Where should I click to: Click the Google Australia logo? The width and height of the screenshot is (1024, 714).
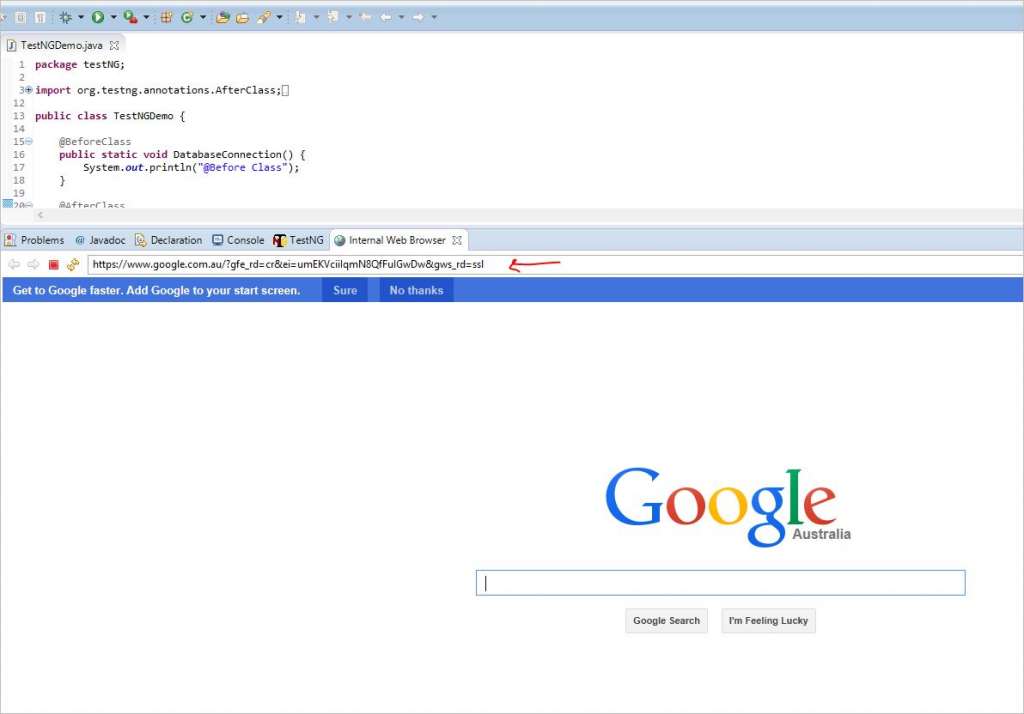point(728,506)
